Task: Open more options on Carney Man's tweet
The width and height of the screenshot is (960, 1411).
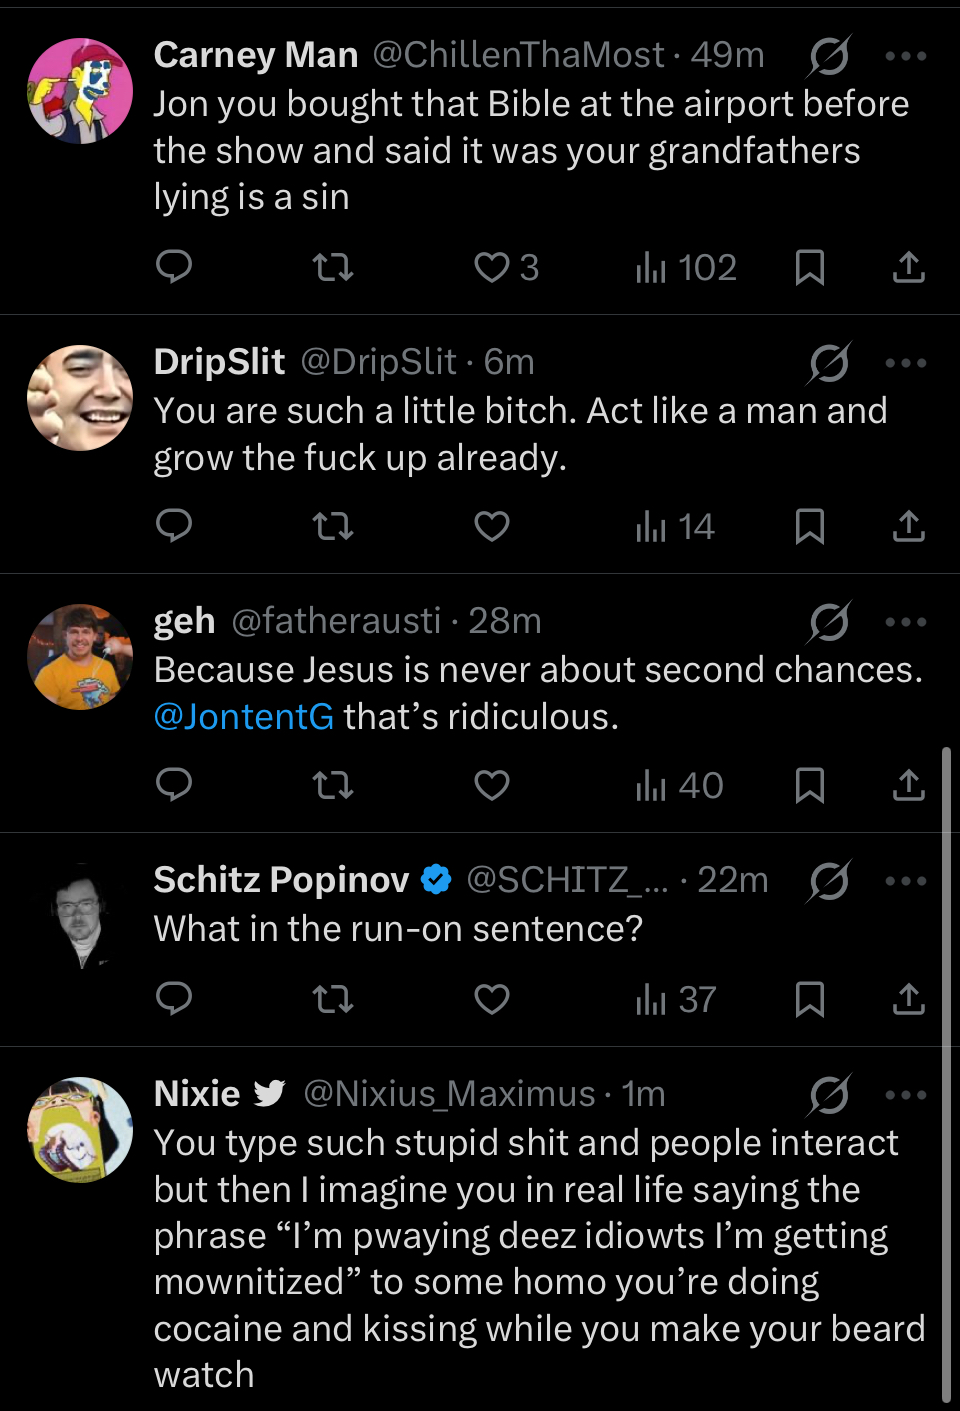Action: click(x=905, y=56)
